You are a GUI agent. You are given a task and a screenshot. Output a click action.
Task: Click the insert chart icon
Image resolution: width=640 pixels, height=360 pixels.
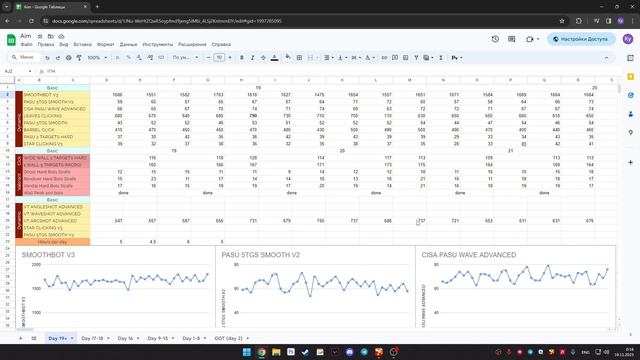click(x=405, y=58)
